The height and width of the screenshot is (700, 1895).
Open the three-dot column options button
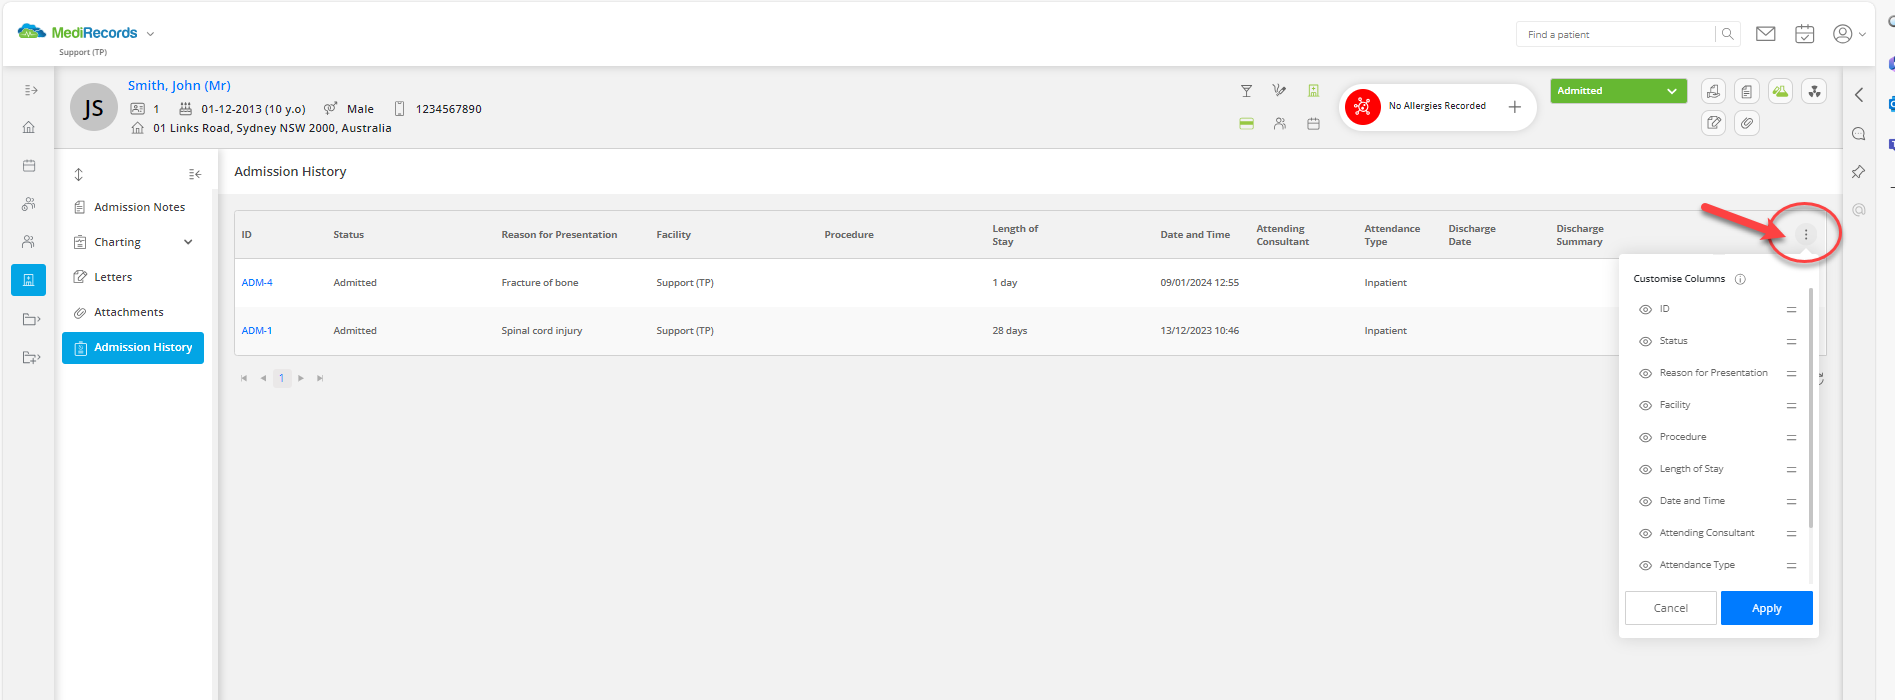point(1806,234)
